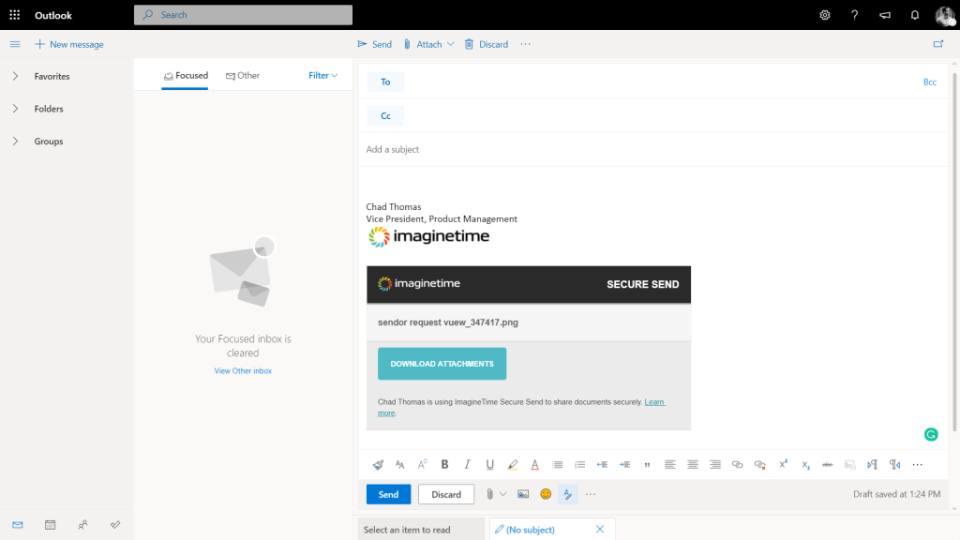Toggle bulleted list
This screenshot has height=540, width=960.
pyautogui.click(x=557, y=465)
